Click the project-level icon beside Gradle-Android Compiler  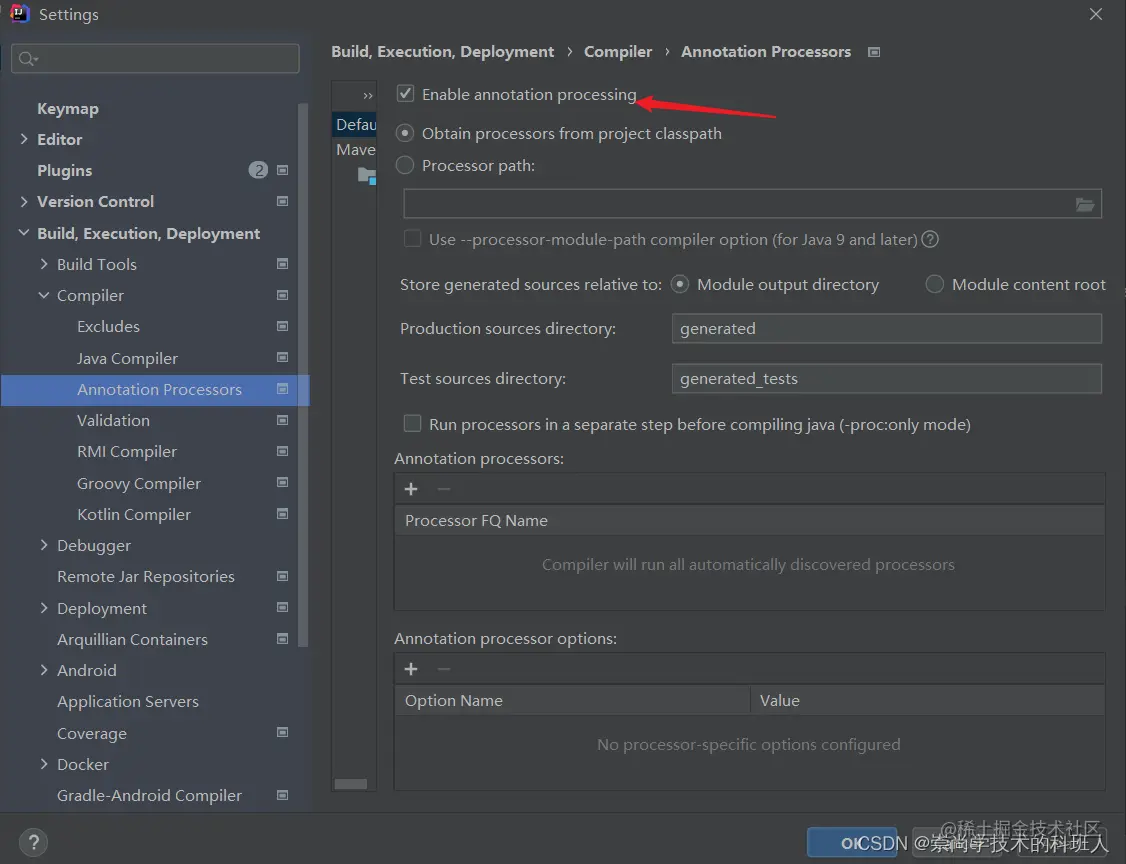[x=282, y=795]
